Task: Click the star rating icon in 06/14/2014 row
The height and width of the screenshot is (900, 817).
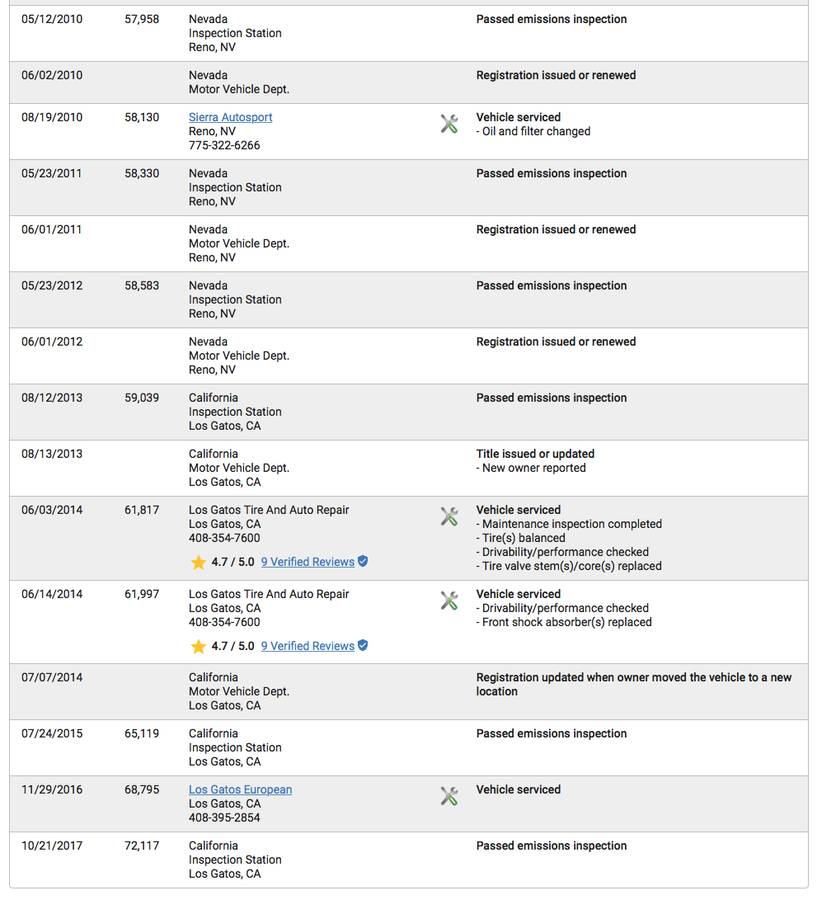Action: [x=198, y=646]
